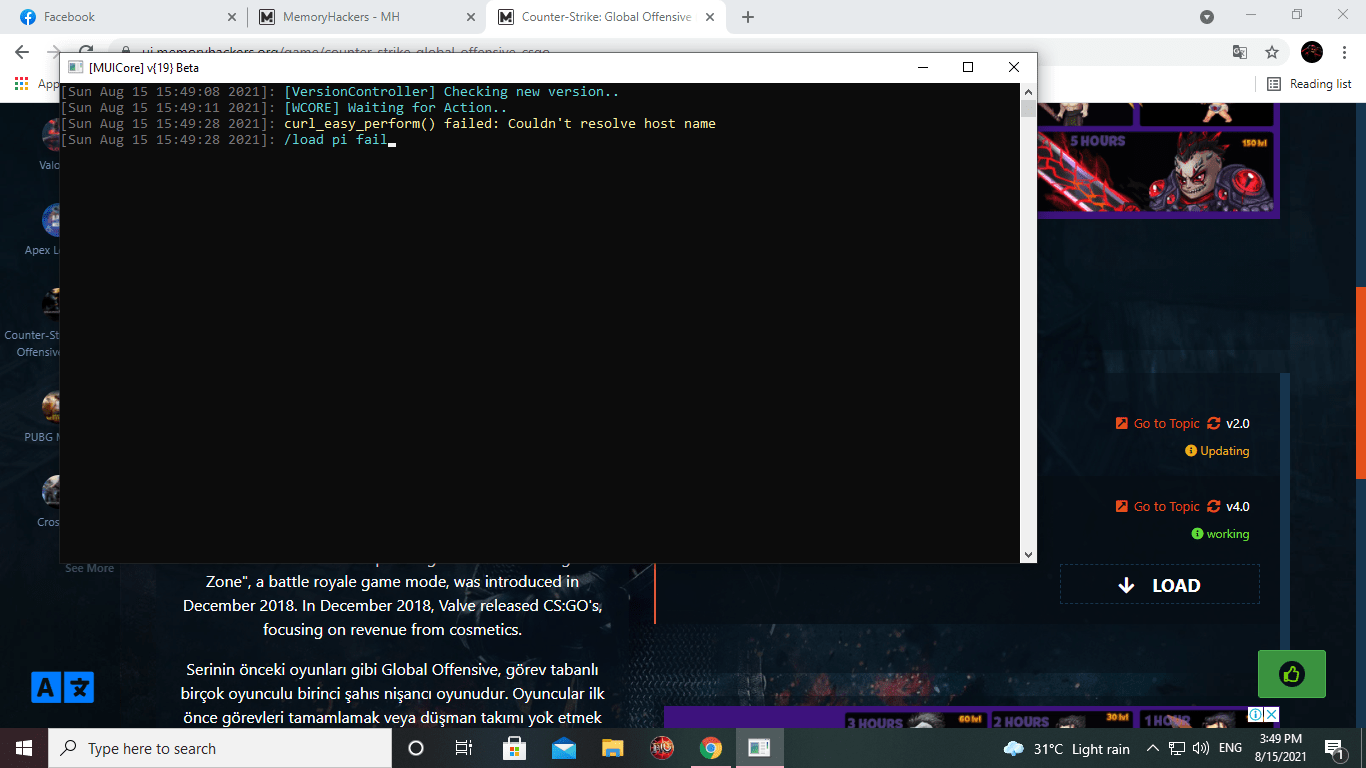Image resolution: width=1366 pixels, height=768 pixels.
Task: Select the PUBG icon in sidebar
Action: coord(50,406)
